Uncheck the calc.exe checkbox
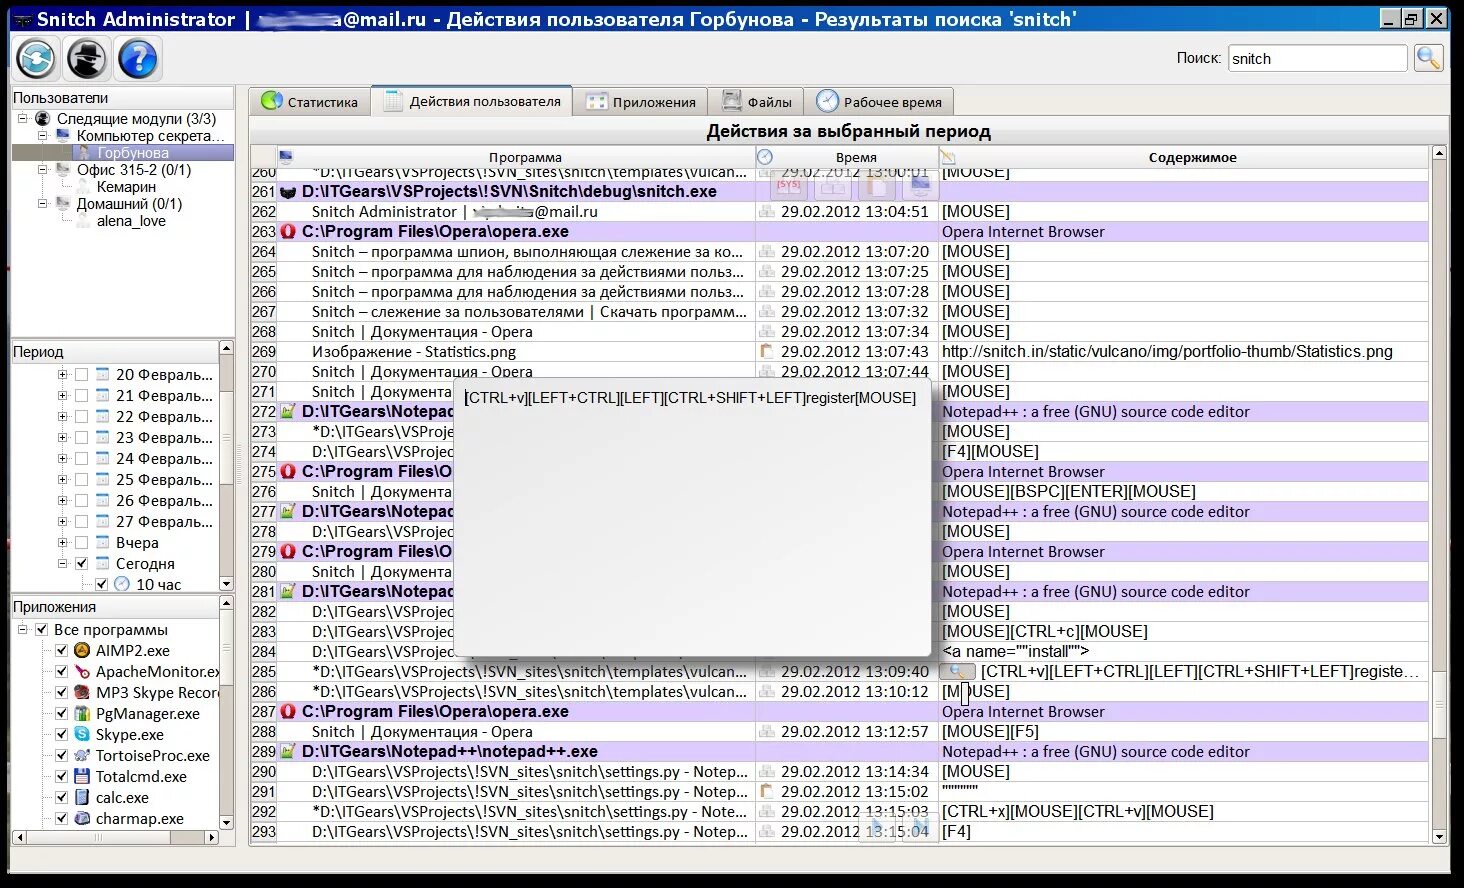 (x=61, y=797)
